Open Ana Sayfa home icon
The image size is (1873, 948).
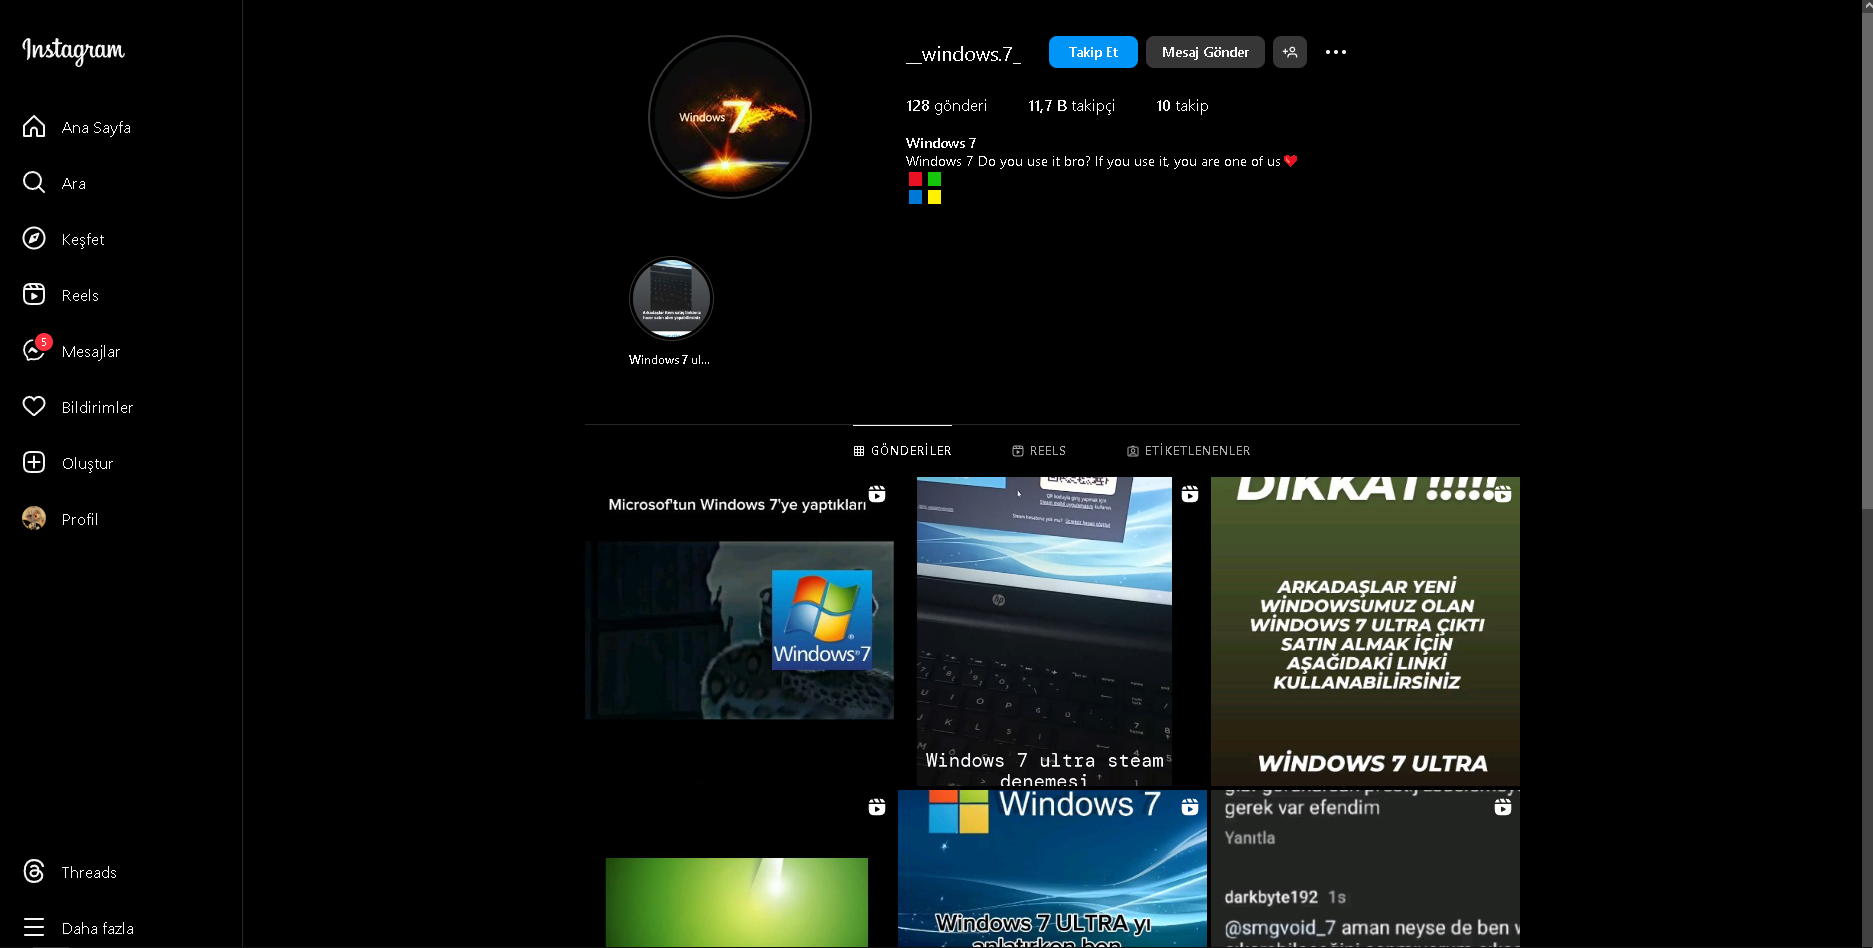tap(34, 127)
